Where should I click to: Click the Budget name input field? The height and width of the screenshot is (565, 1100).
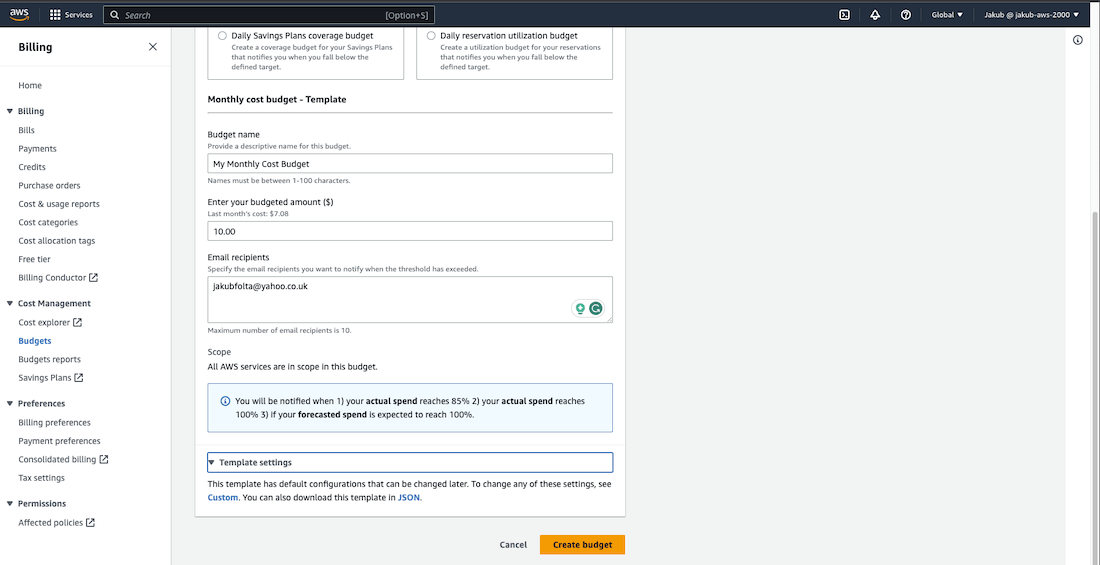(410, 164)
